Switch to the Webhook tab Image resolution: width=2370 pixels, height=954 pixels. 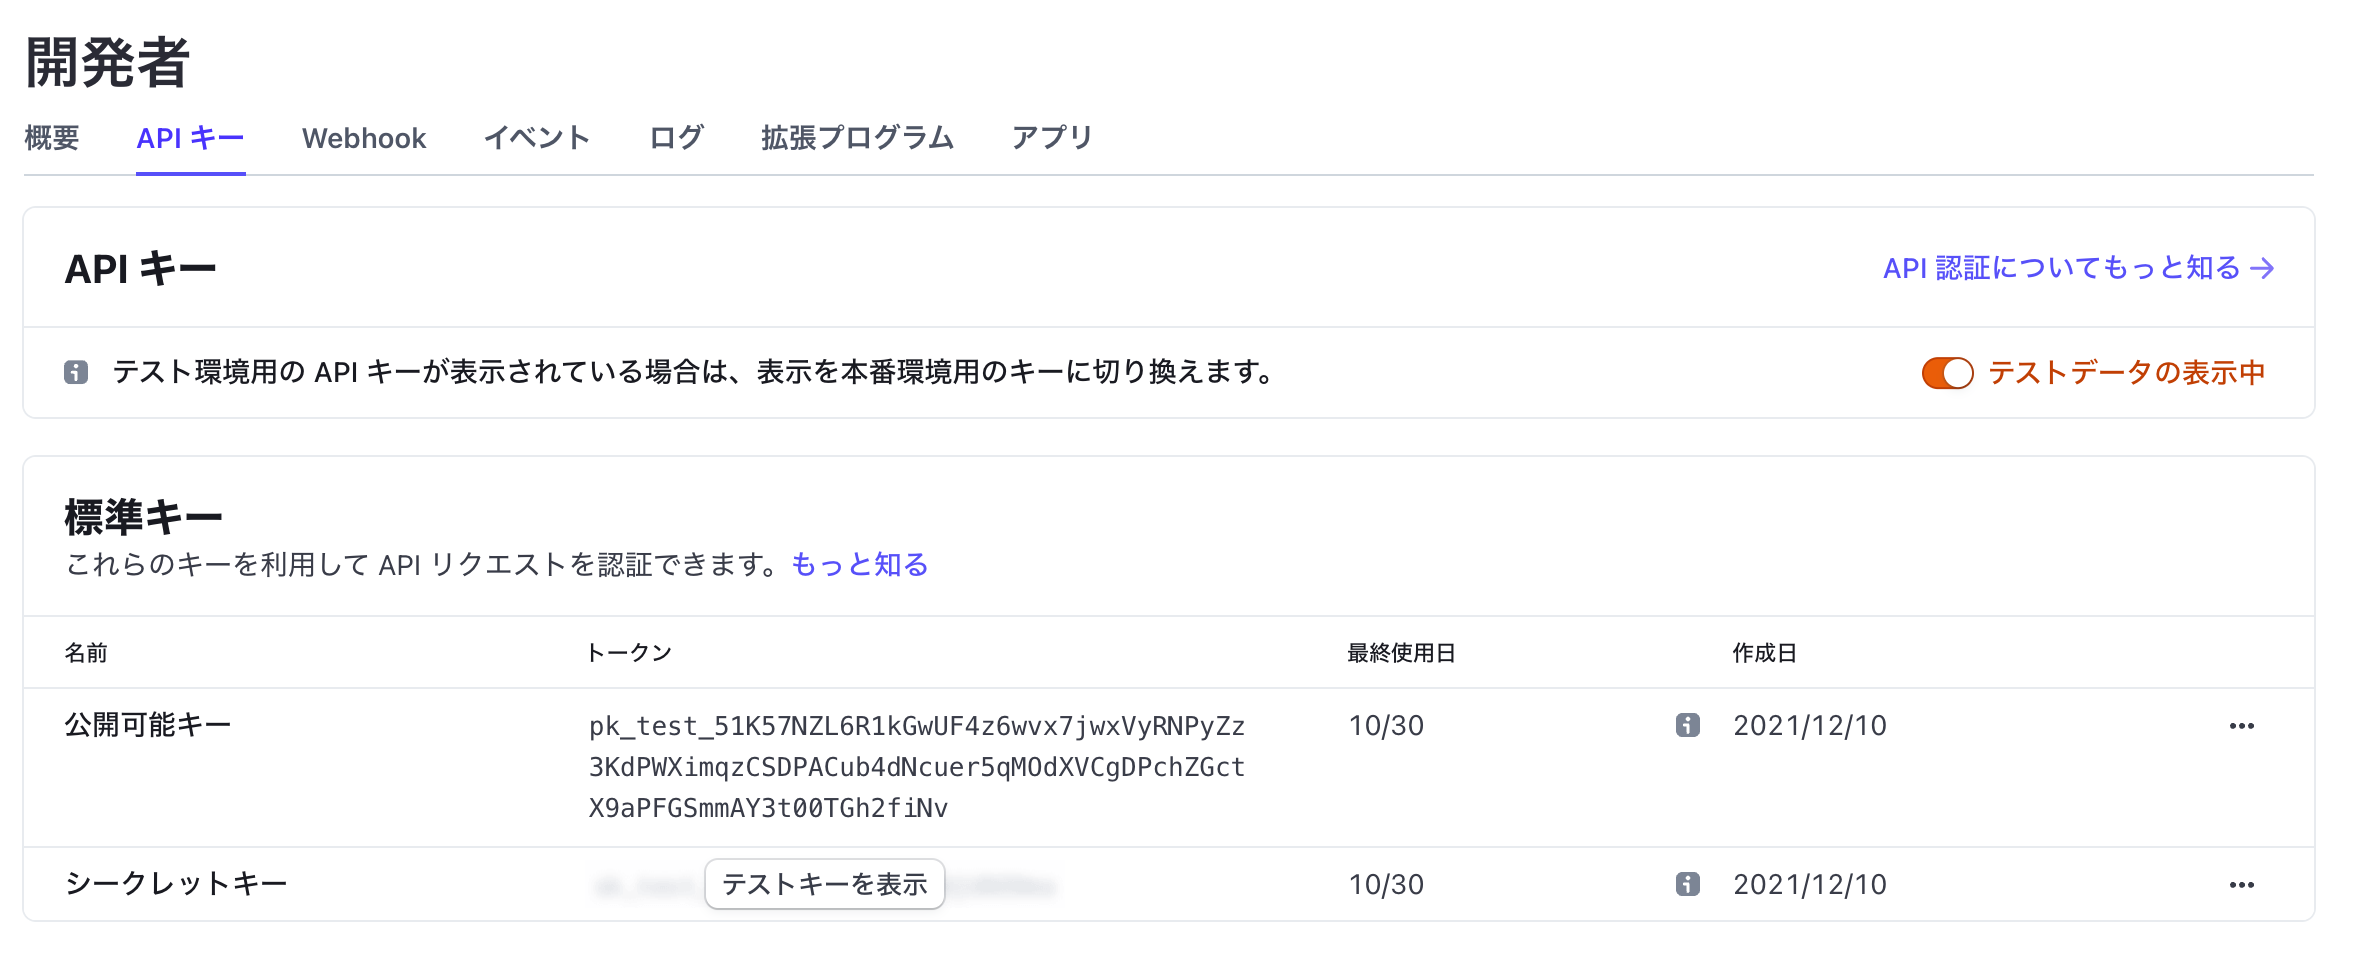pyautogui.click(x=364, y=138)
